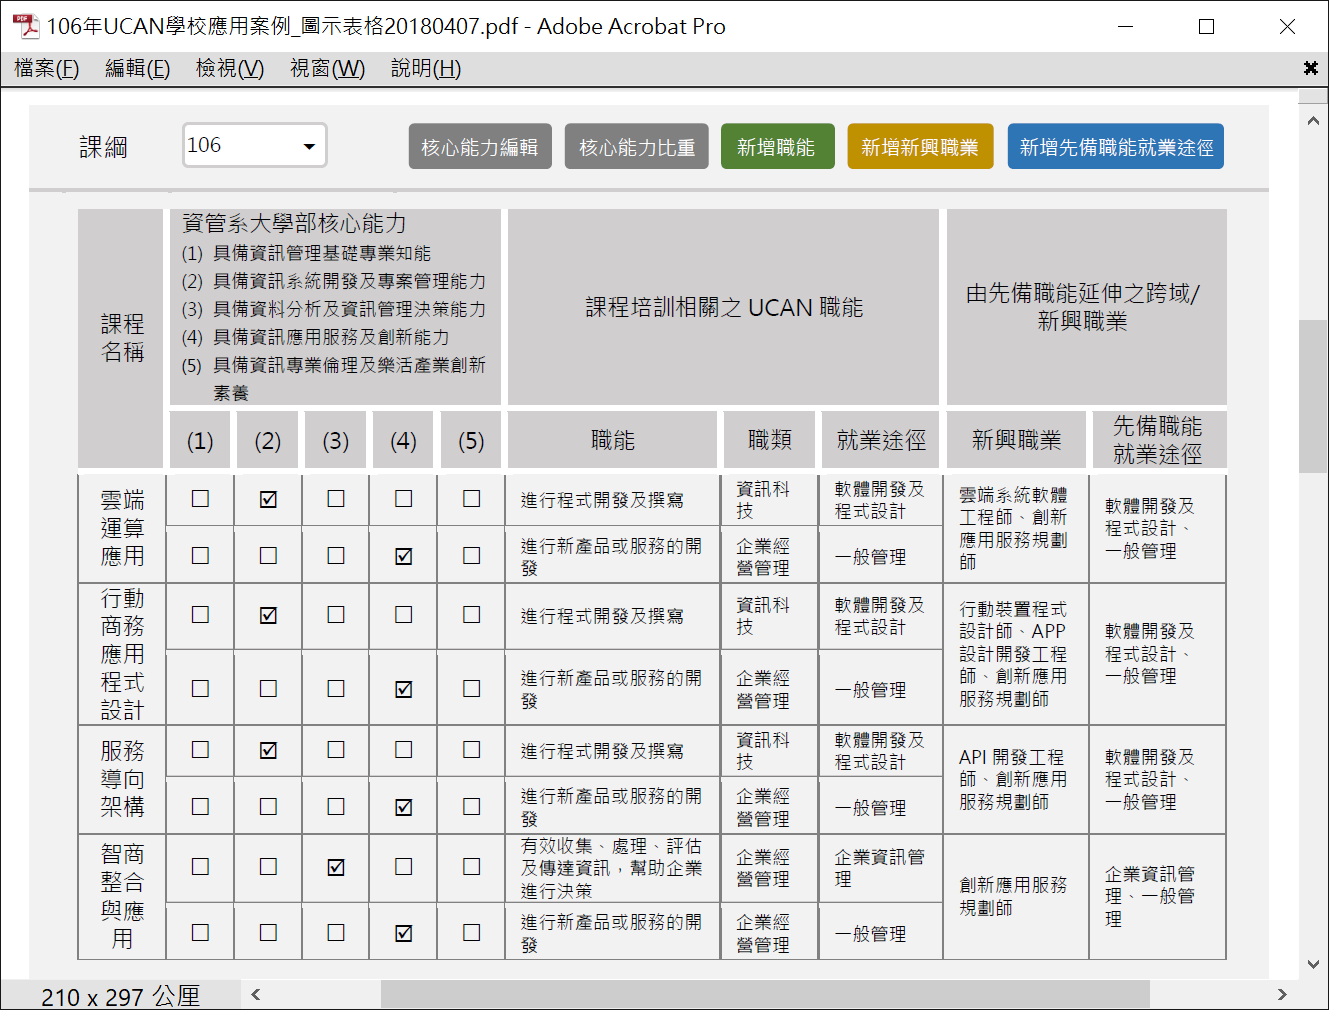Click the 新興職業 column header
The image size is (1329, 1010).
1016,440
